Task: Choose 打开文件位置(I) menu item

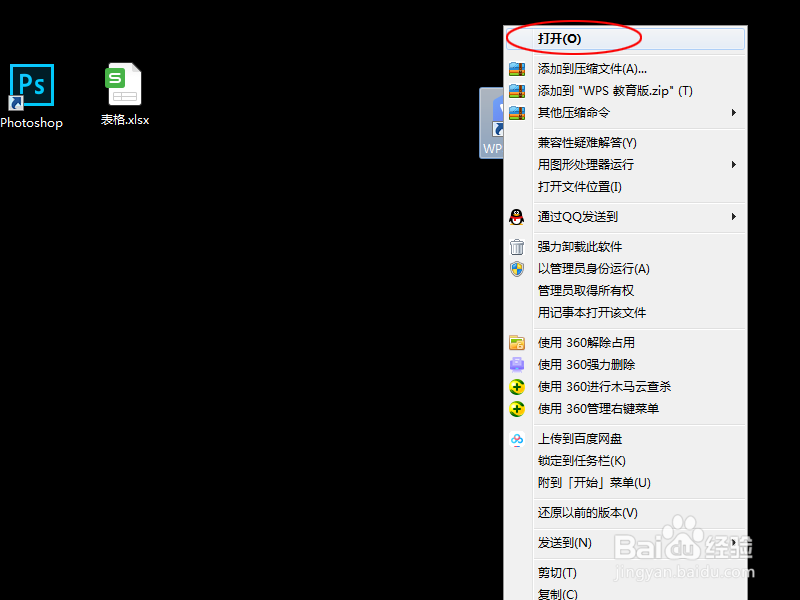Action: click(625, 187)
